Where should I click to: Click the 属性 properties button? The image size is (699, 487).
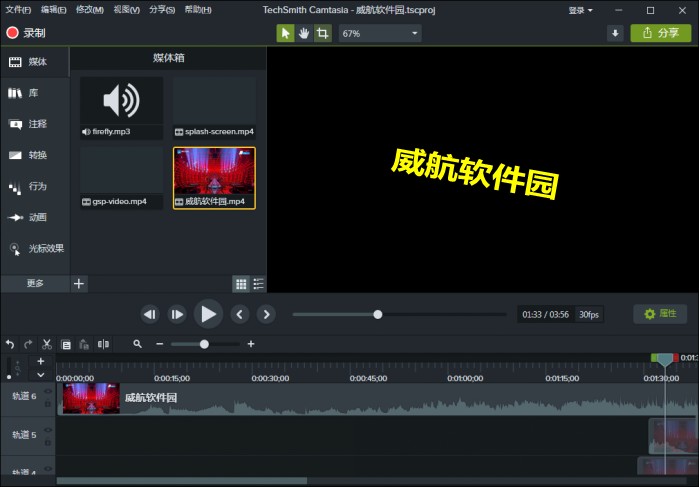click(660, 314)
